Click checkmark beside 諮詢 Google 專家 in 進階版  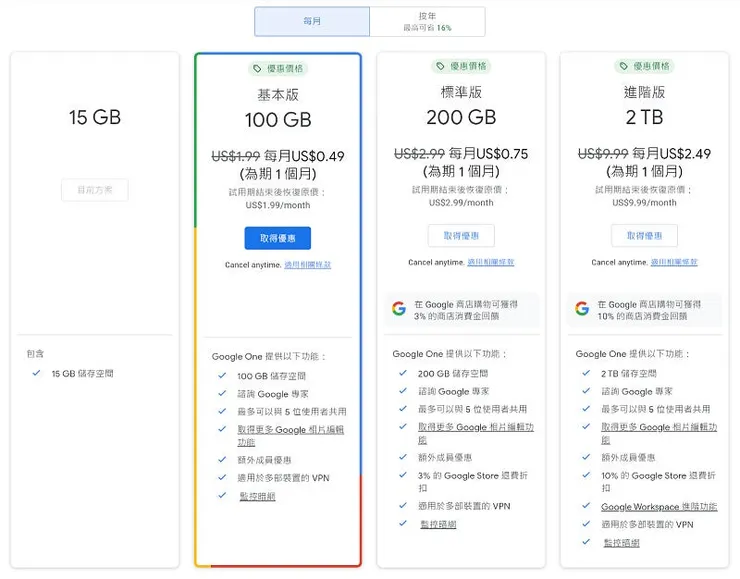(x=586, y=391)
